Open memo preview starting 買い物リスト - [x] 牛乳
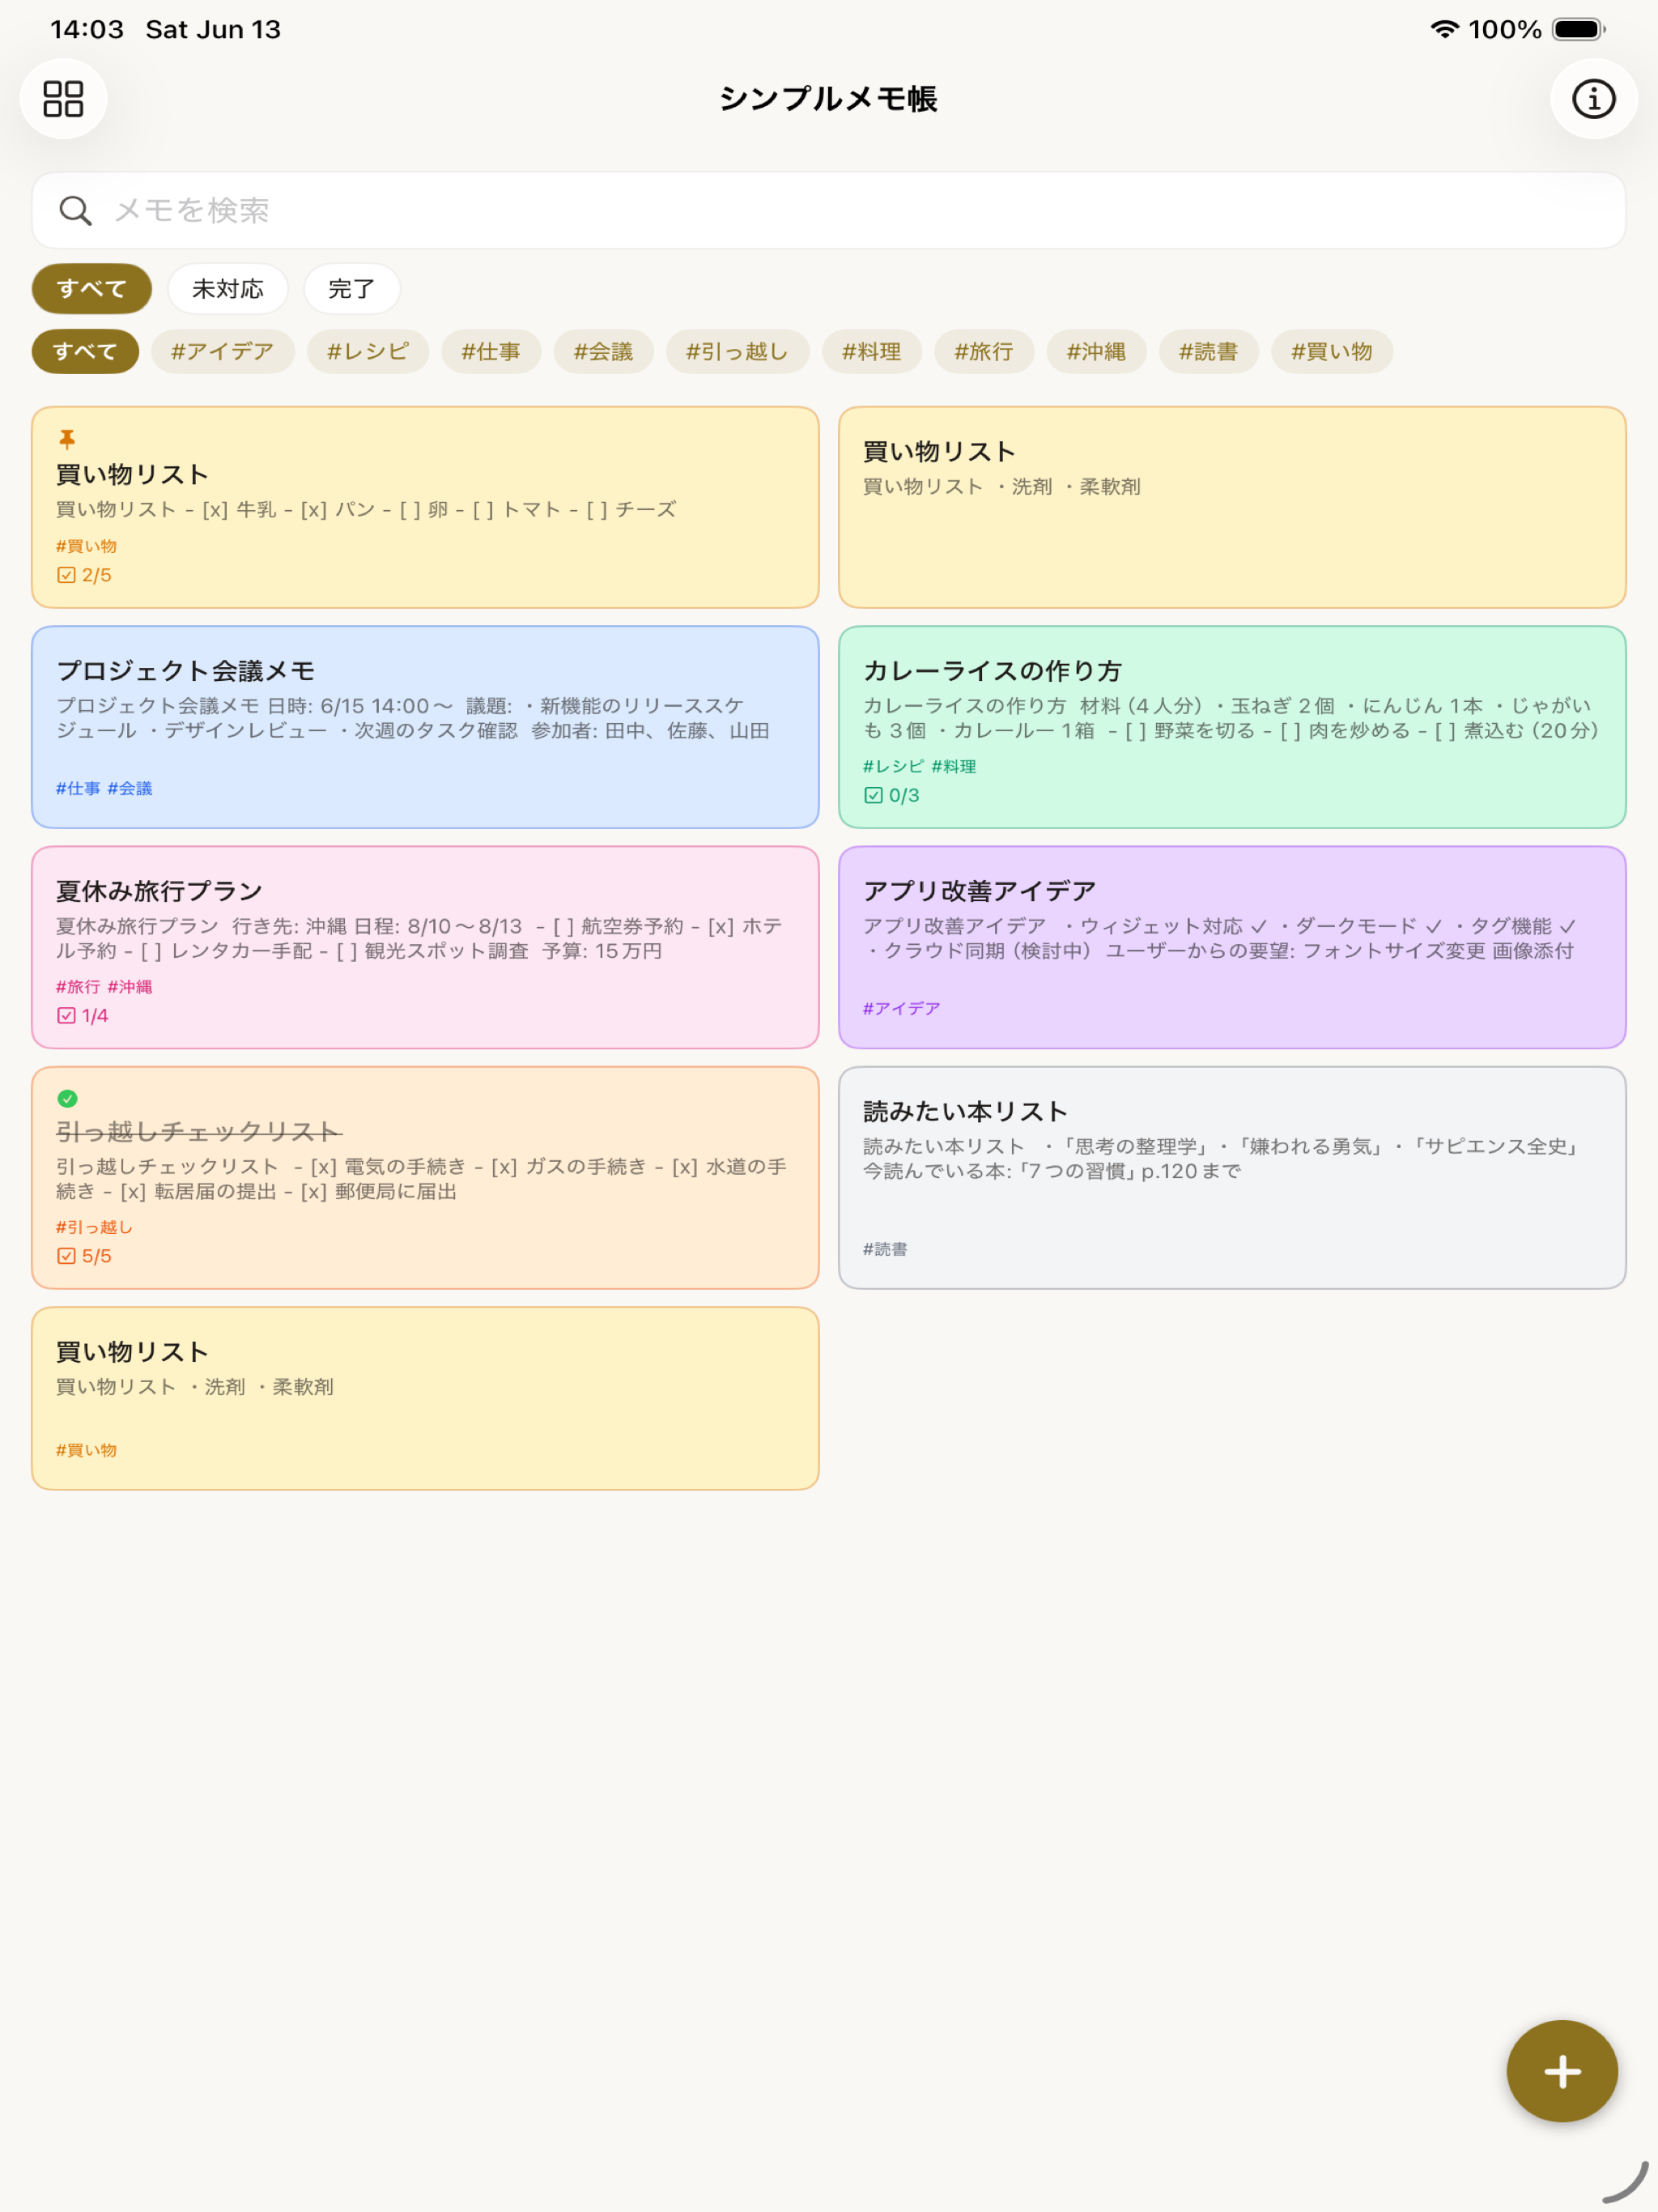1658x2212 pixels. [366, 509]
